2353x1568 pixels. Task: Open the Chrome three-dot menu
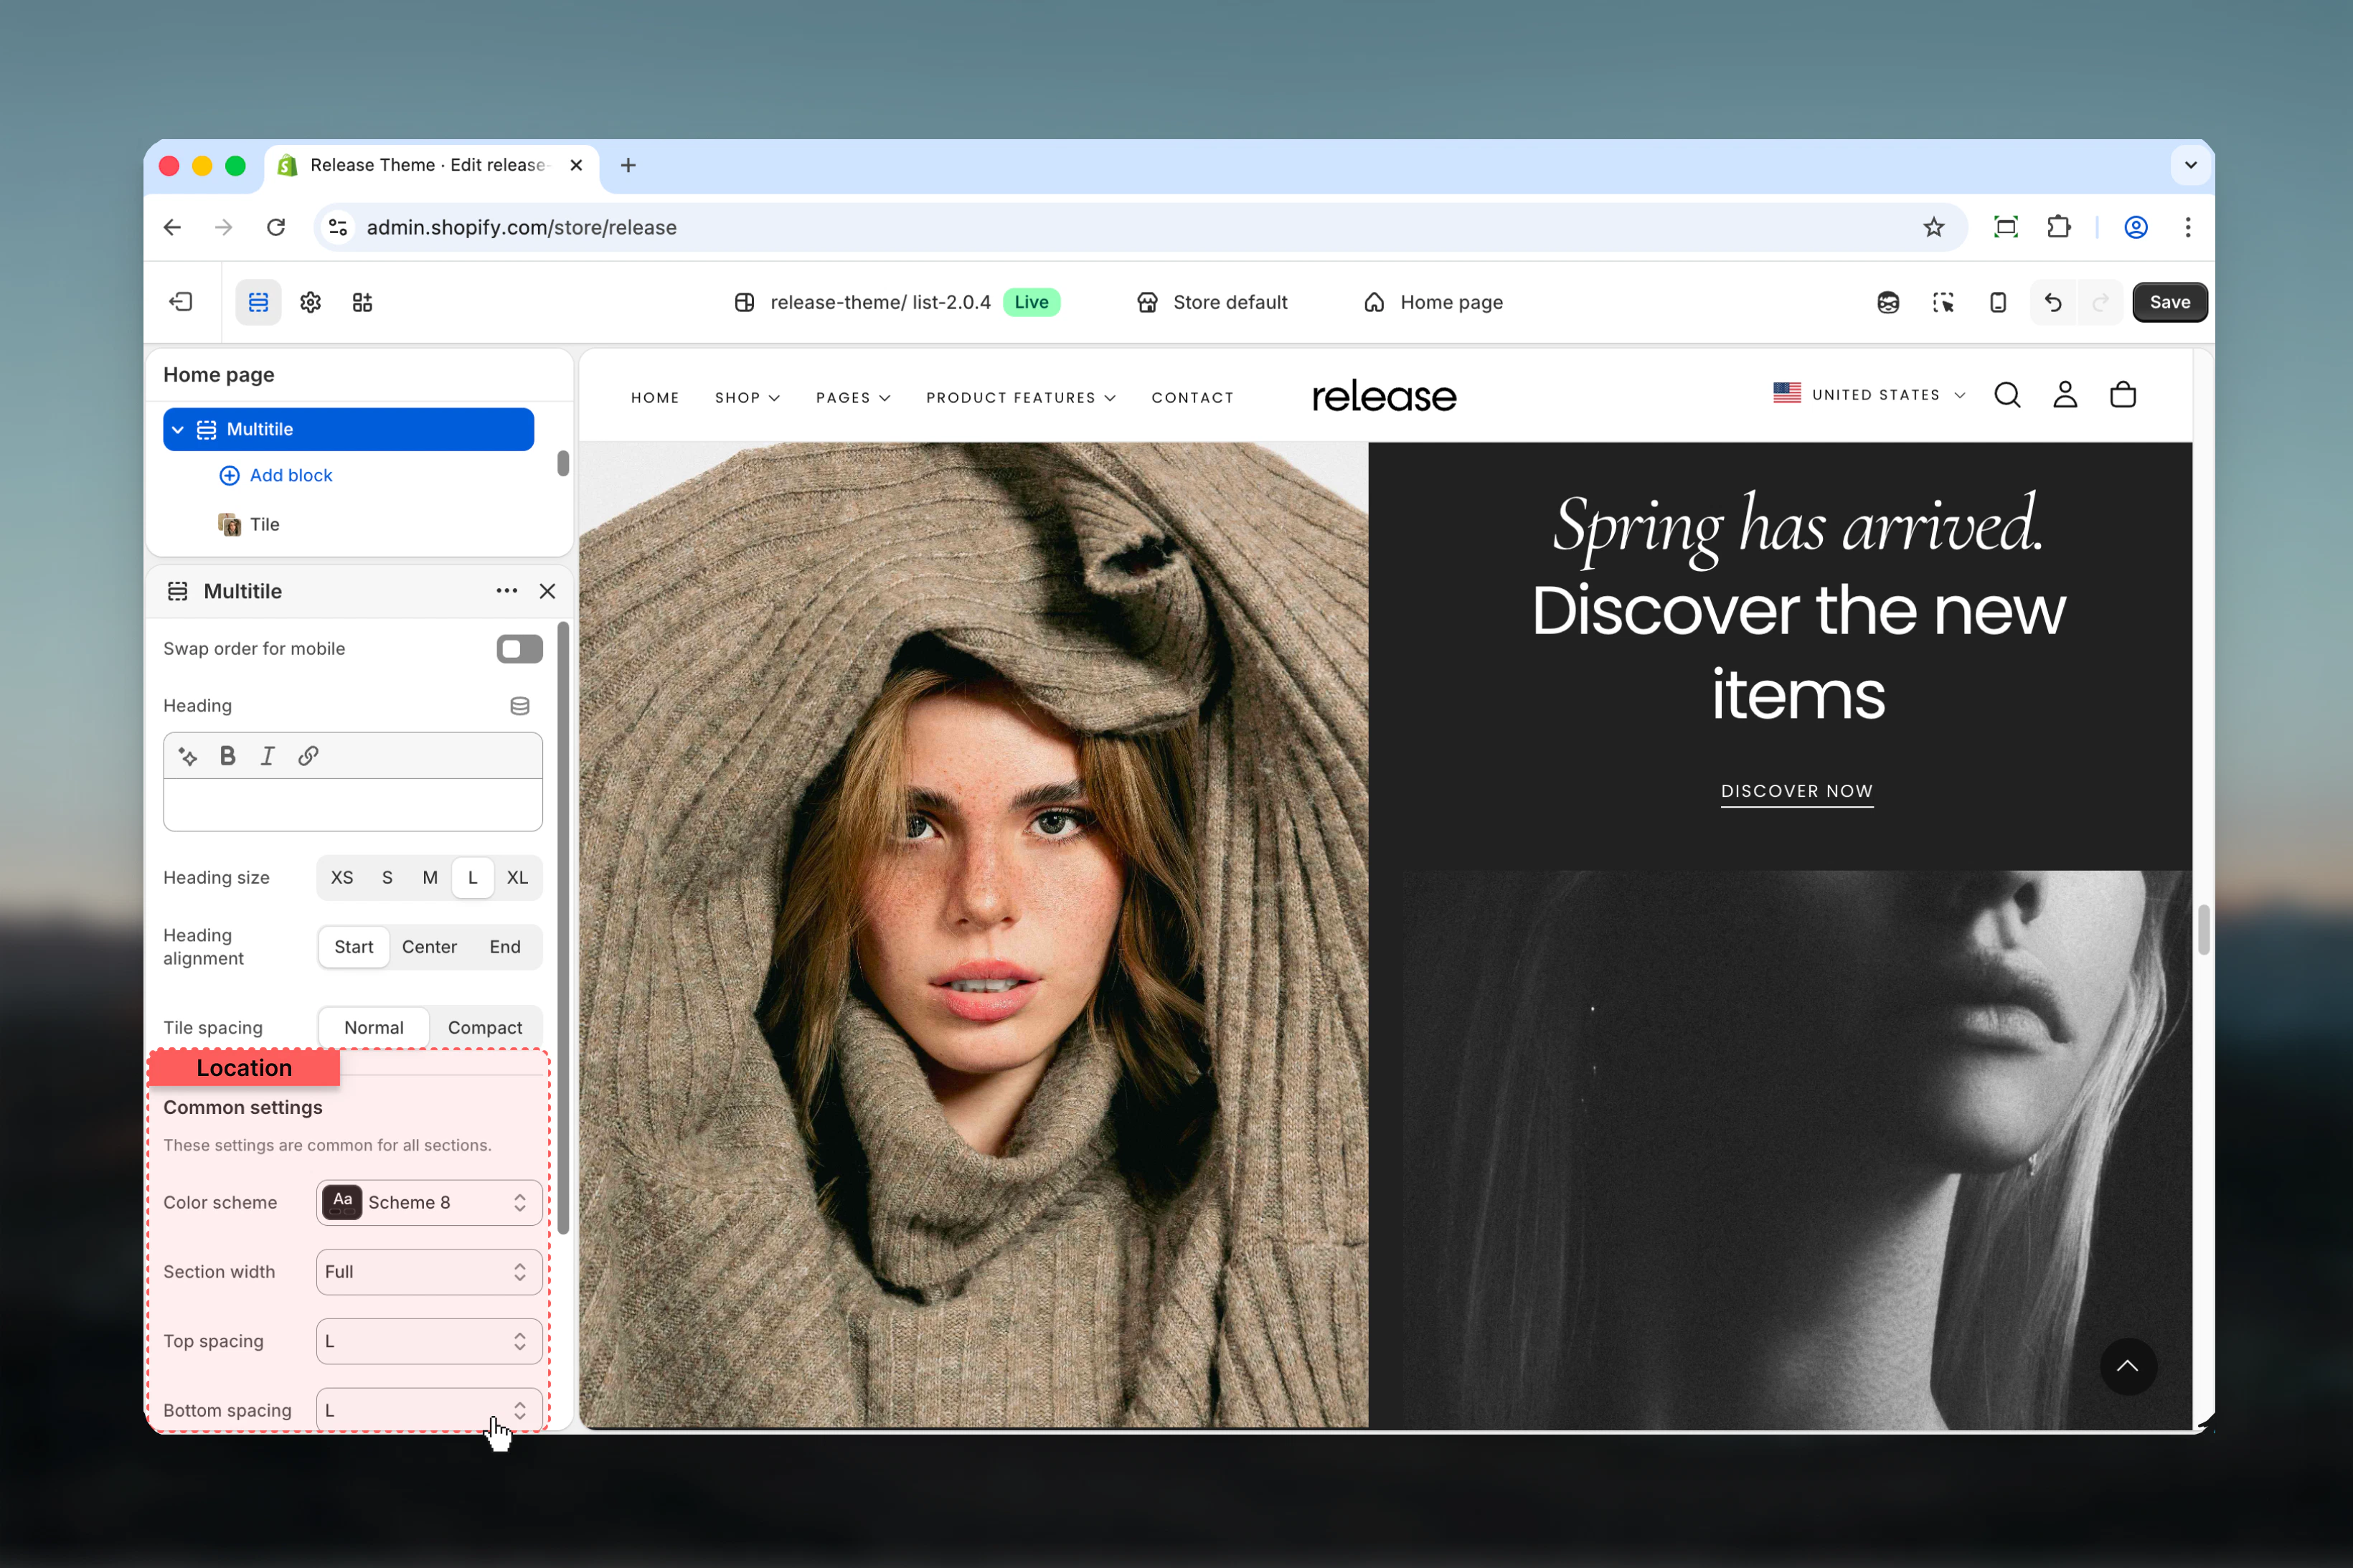pos(2188,227)
